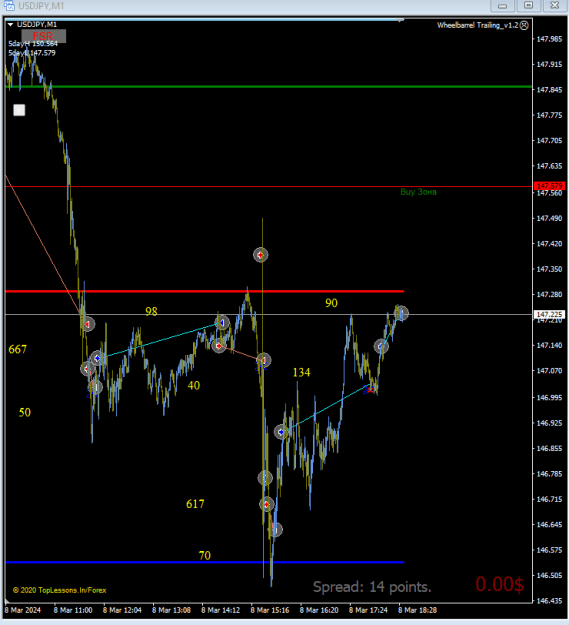569x625 pixels.
Task: Click the 8 Mar 15:16 time axis label
Action: click(x=270, y=610)
